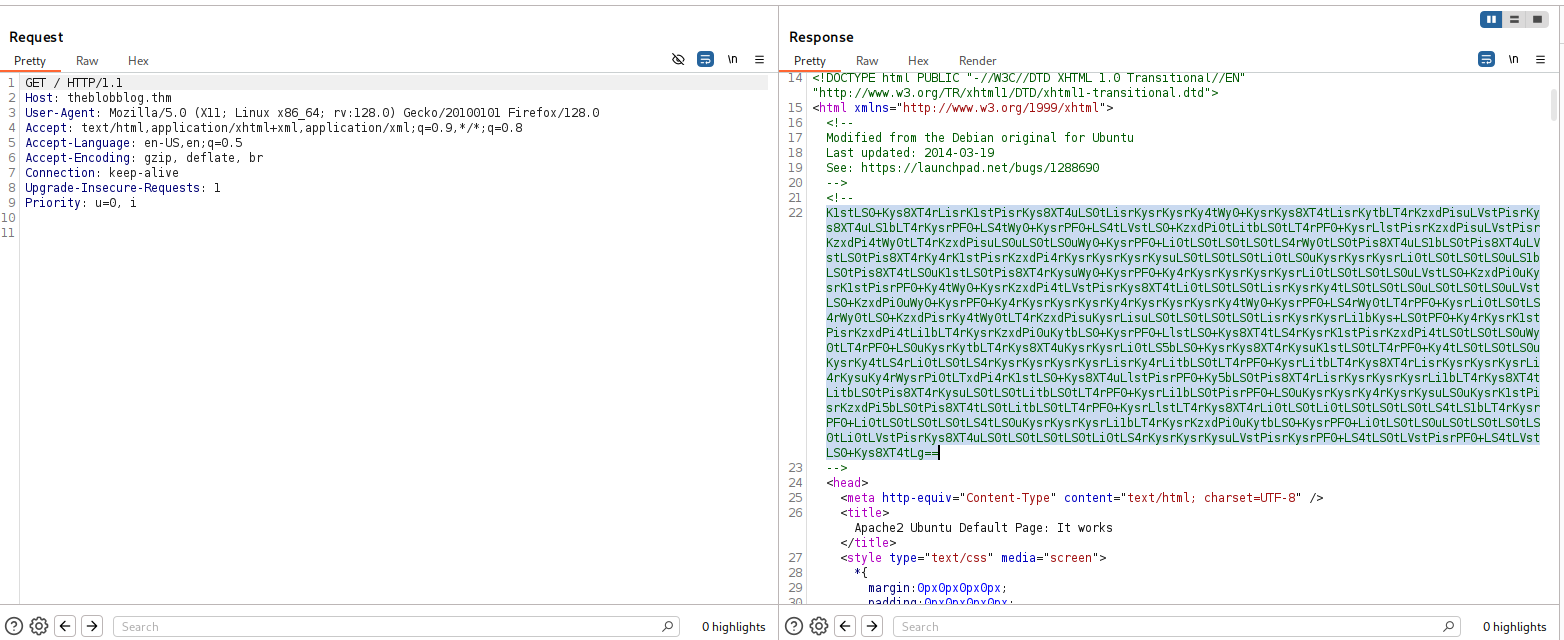Show non-printable characters (\n) in Request panel
The image size is (1564, 640).
[x=733, y=60]
